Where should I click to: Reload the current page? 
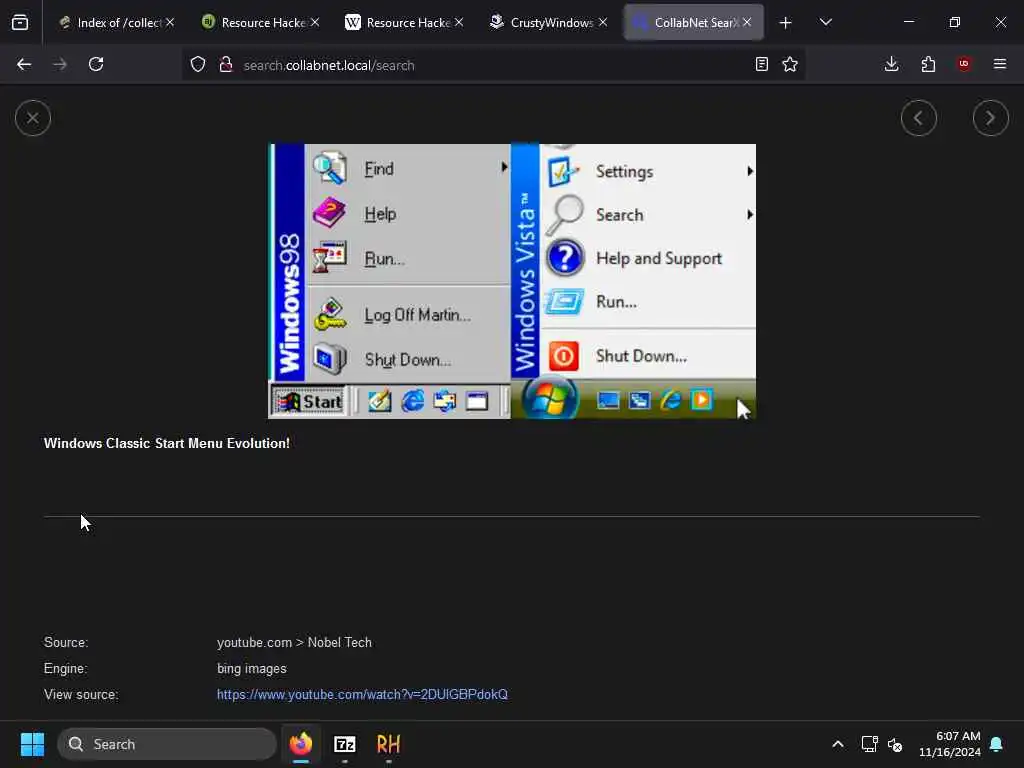coord(96,64)
